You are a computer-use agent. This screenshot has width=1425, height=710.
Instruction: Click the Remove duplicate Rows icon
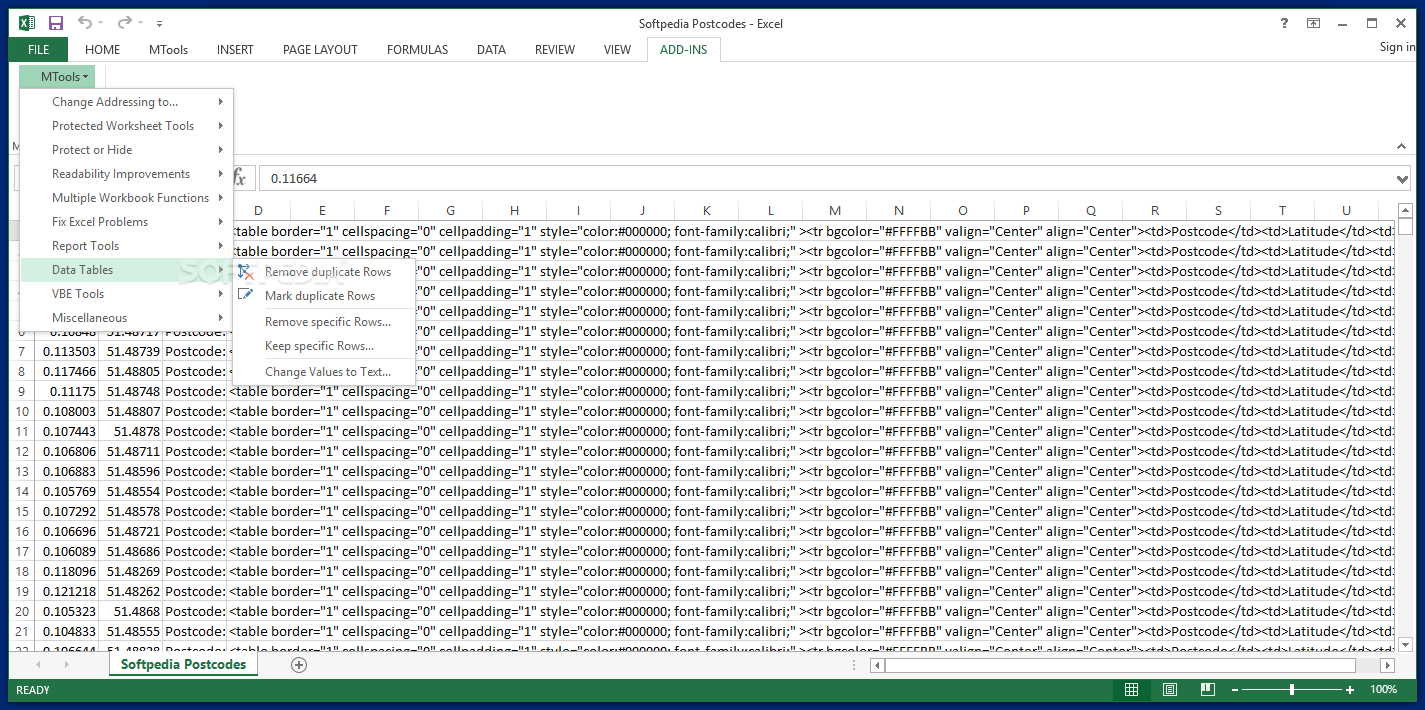tap(246, 271)
